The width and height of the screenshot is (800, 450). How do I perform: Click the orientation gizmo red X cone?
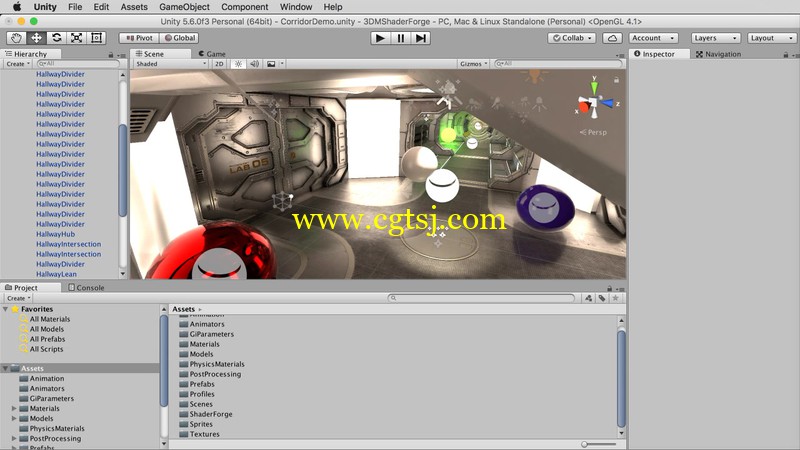(x=584, y=108)
